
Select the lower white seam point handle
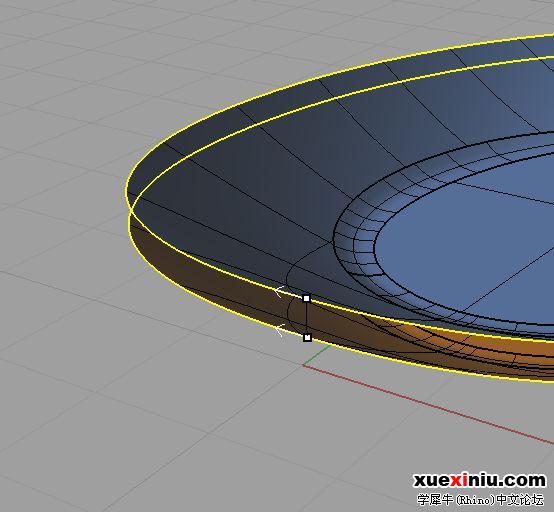click(307, 338)
